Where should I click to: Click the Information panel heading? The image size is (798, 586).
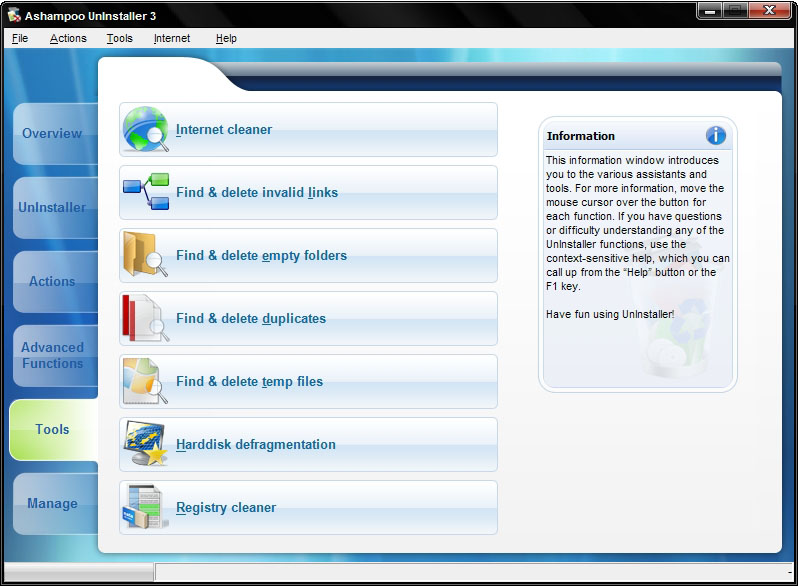[x=581, y=136]
